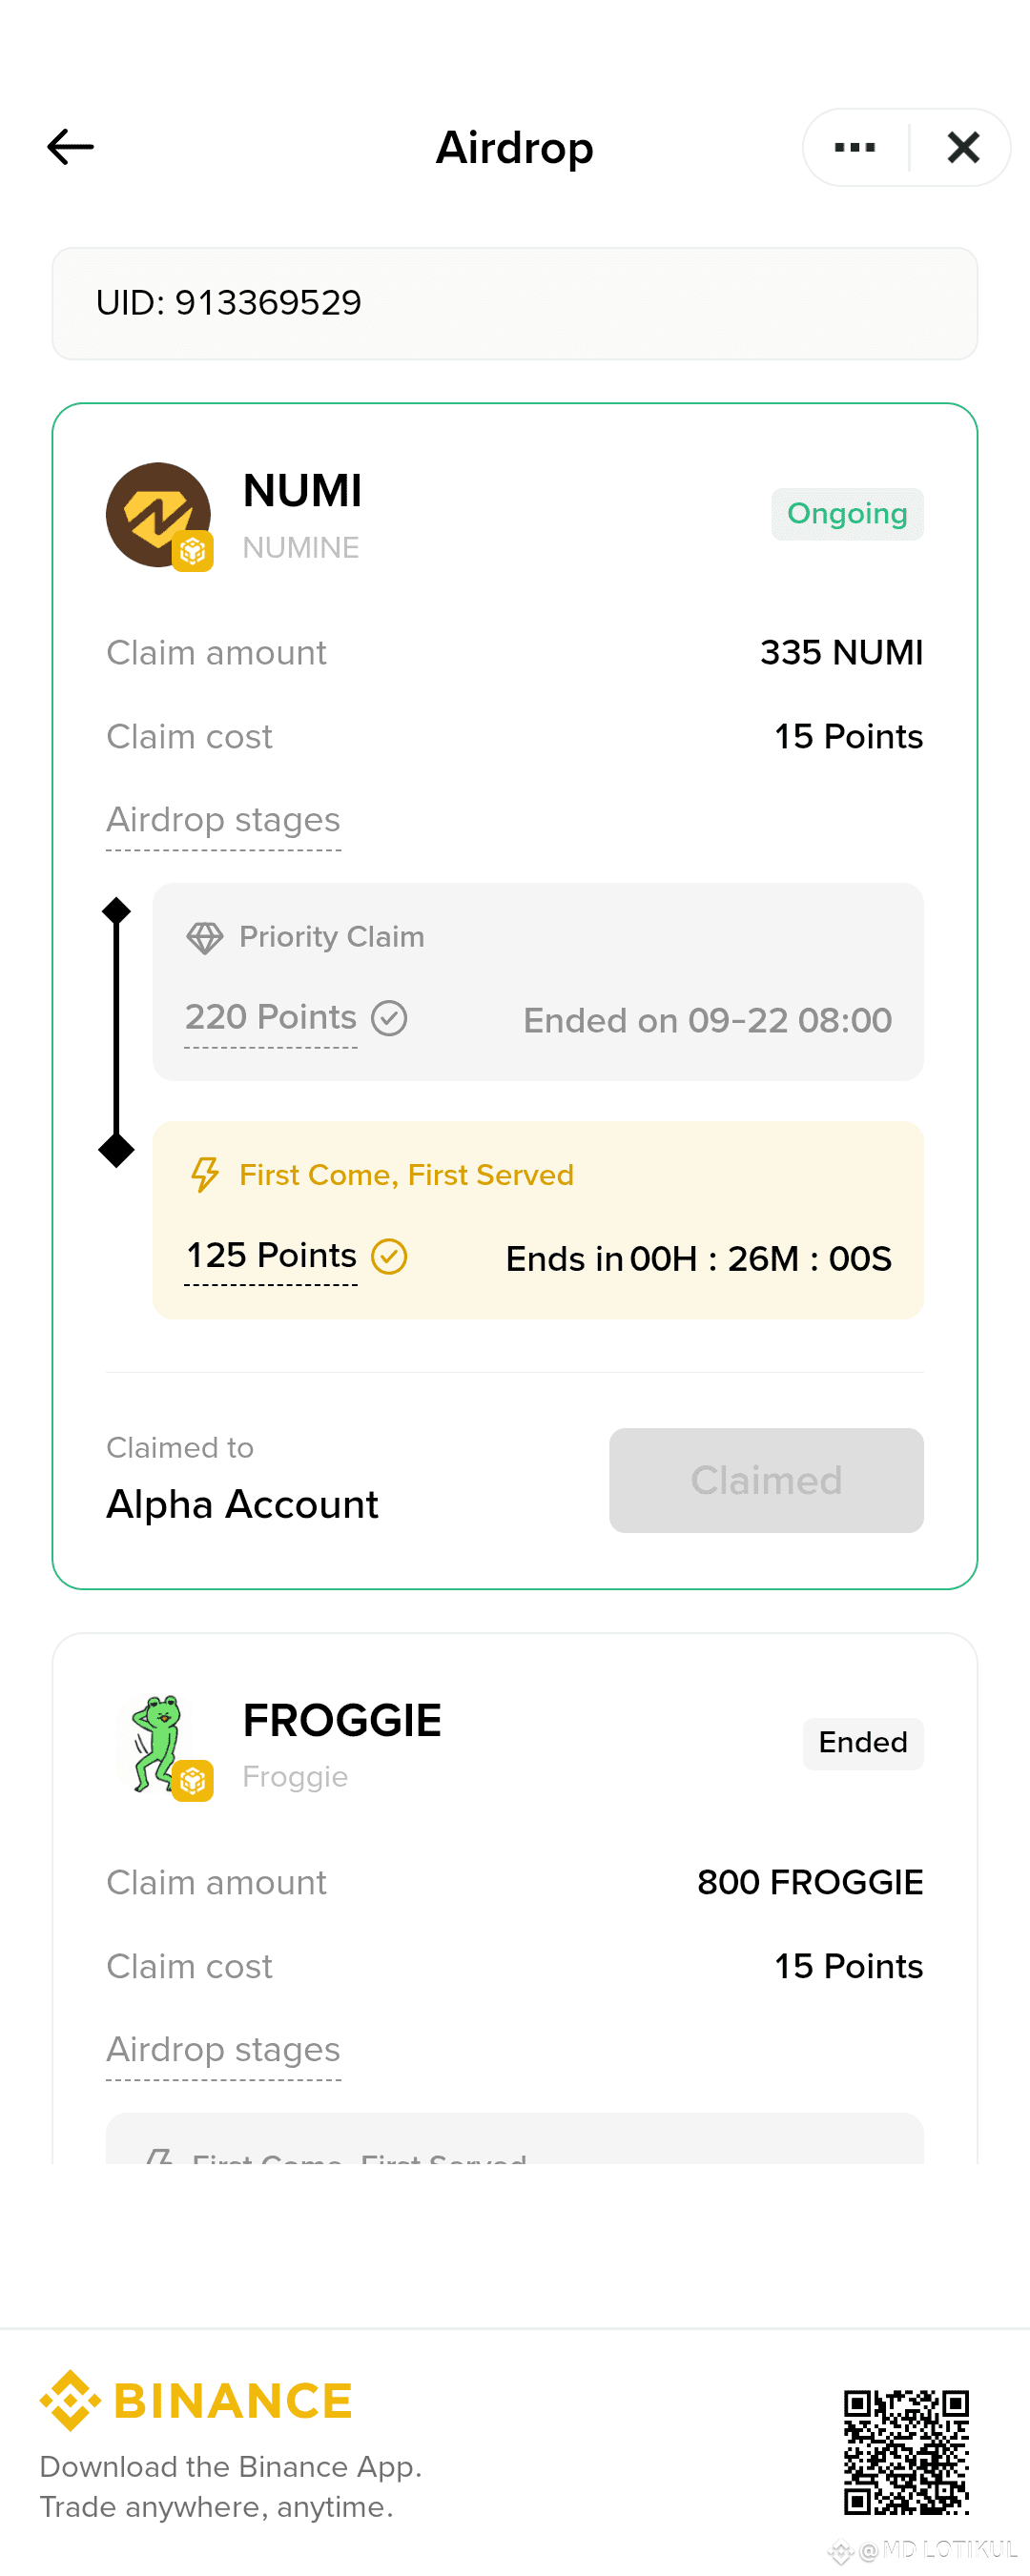Tap the back arrow icon
Screen dimensions: 1030x2576
(70, 147)
